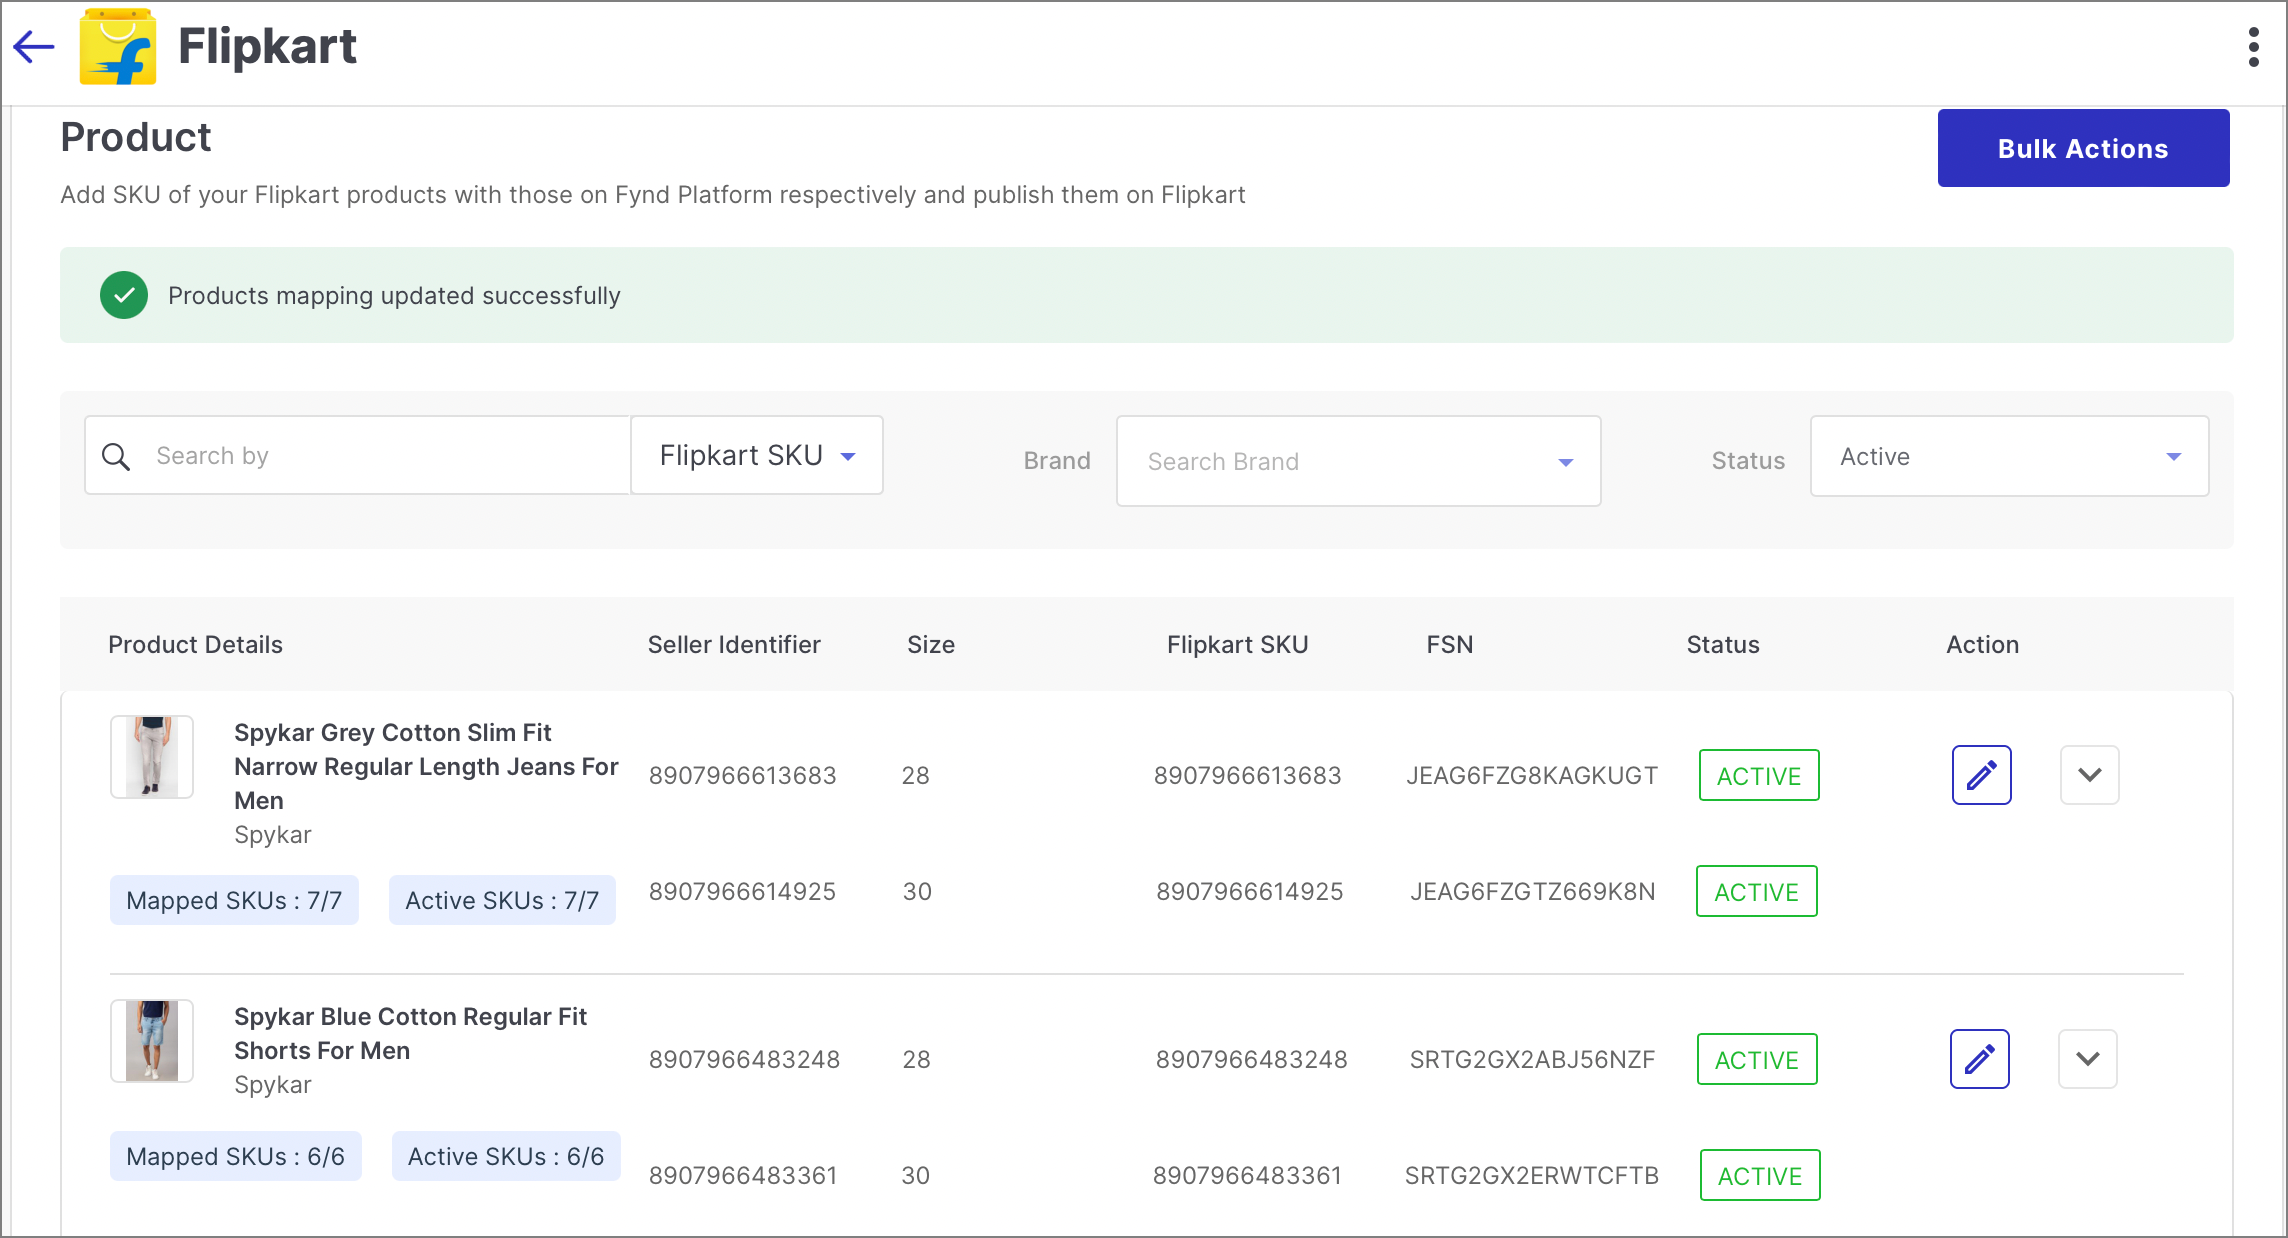Click the Product Details column header
Image resolution: width=2288 pixels, height=1238 pixels.
pos(195,645)
